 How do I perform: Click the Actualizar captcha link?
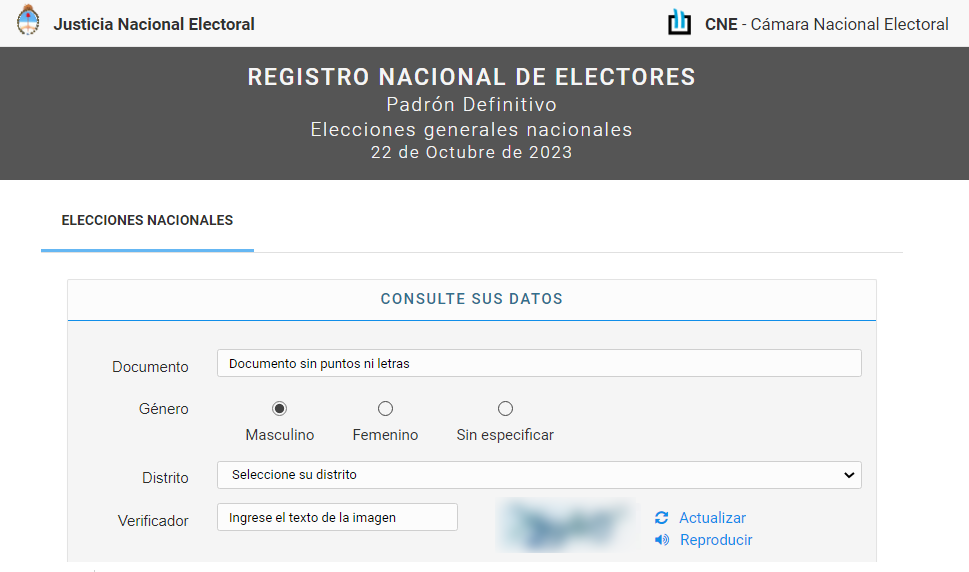point(712,518)
